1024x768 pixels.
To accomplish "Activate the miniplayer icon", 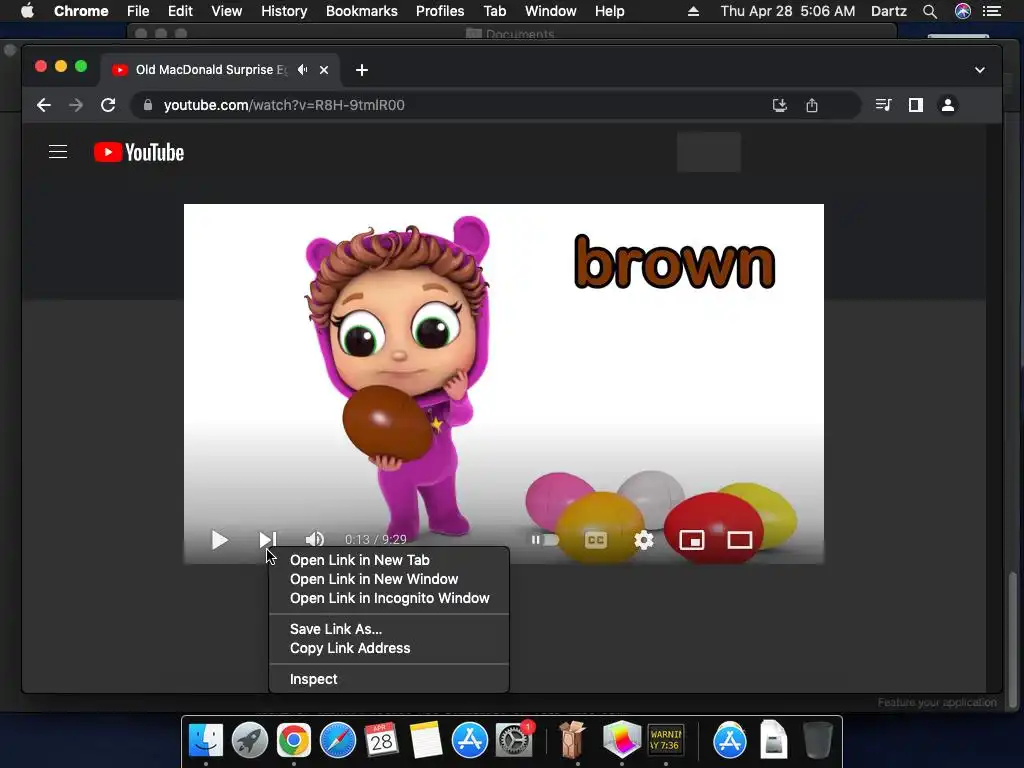I will (692, 540).
